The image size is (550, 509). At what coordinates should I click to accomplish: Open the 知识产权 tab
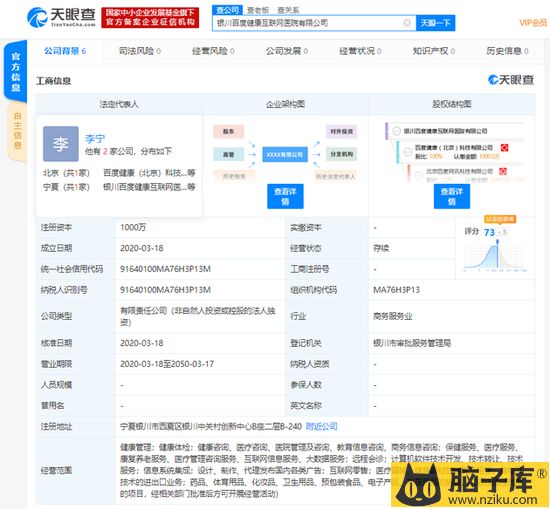click(434, 51)
